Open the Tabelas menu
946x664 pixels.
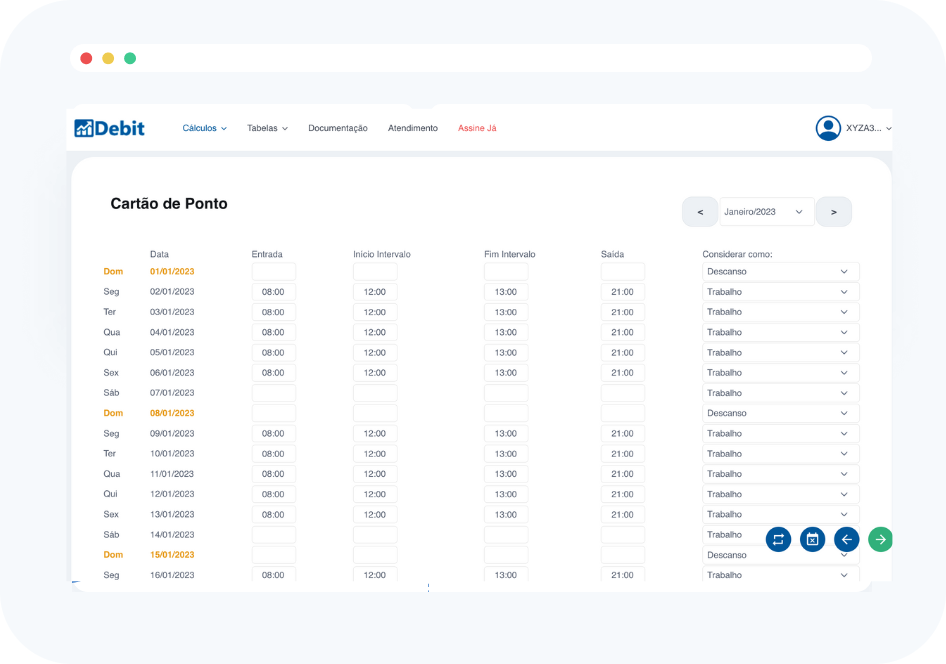coord(267,129)
